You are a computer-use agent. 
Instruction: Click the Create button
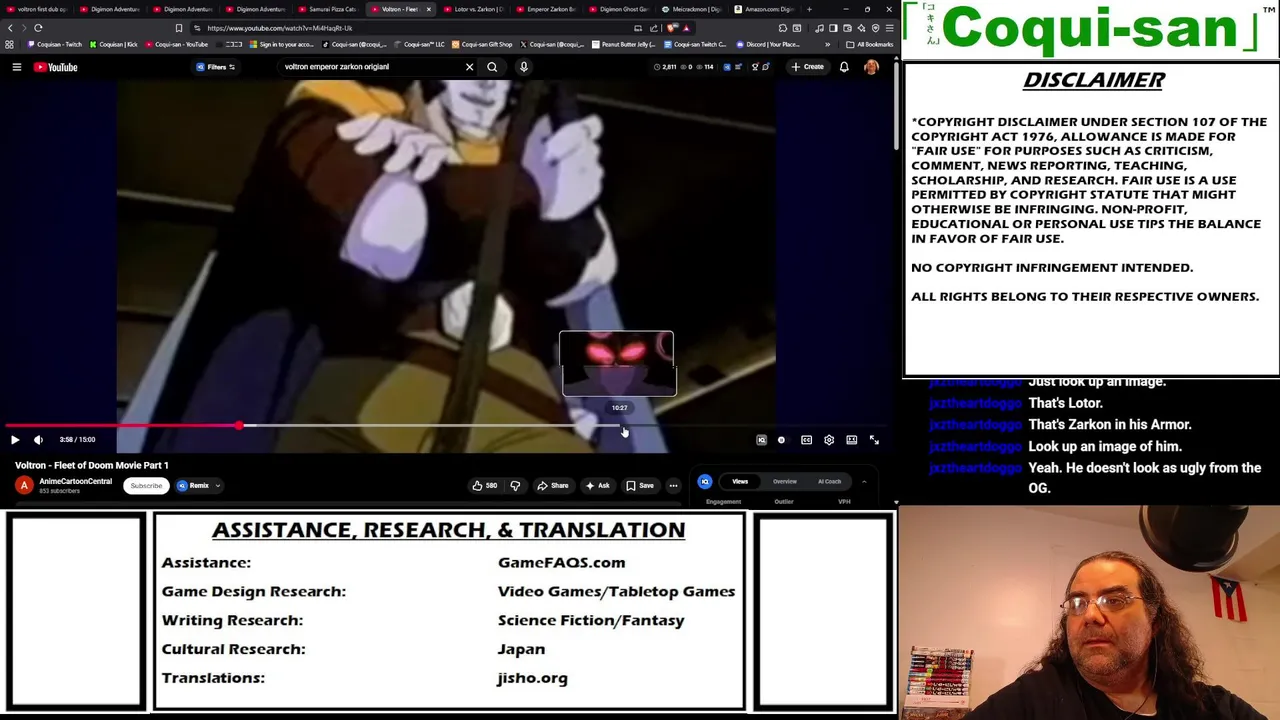pyautogui.click(x=807, y=67)
